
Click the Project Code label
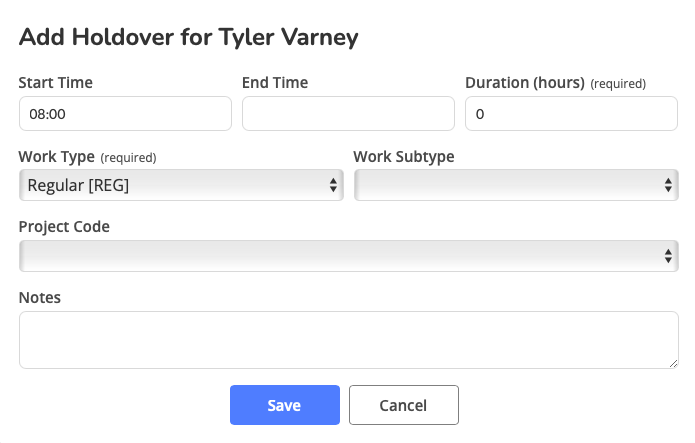coord(64,227)
